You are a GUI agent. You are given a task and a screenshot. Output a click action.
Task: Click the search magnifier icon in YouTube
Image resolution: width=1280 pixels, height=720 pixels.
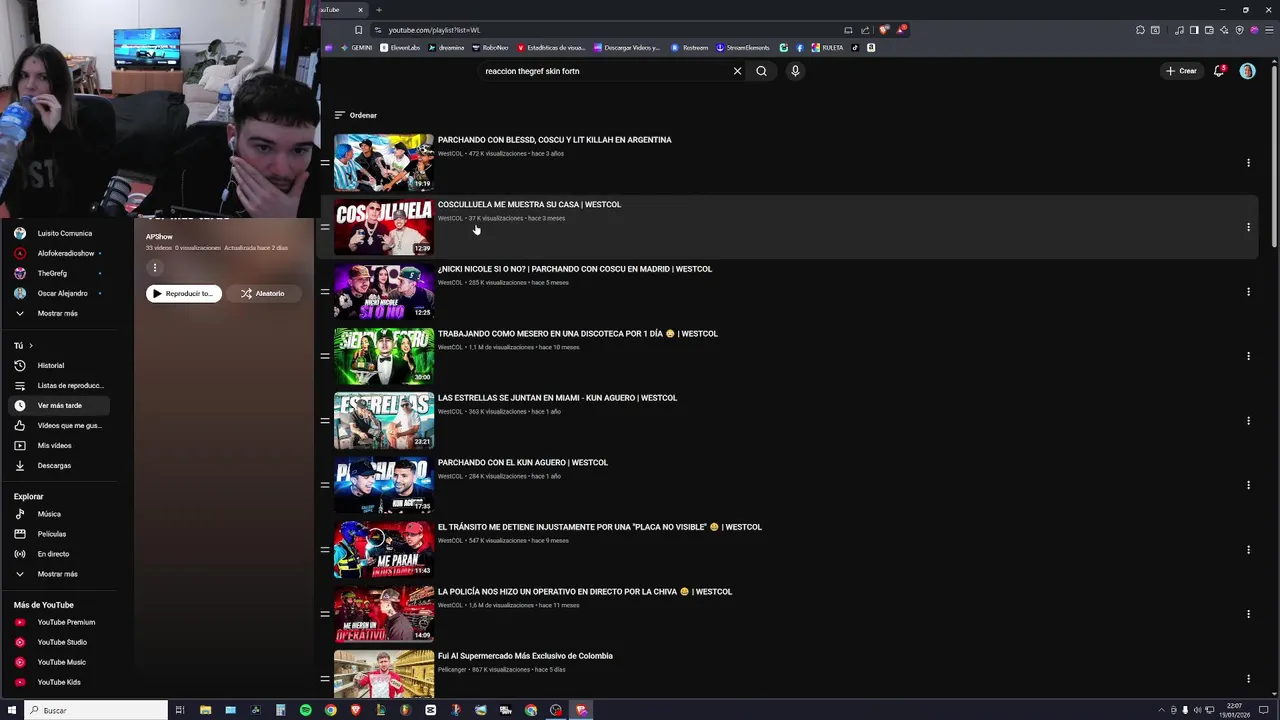point(761,71)
